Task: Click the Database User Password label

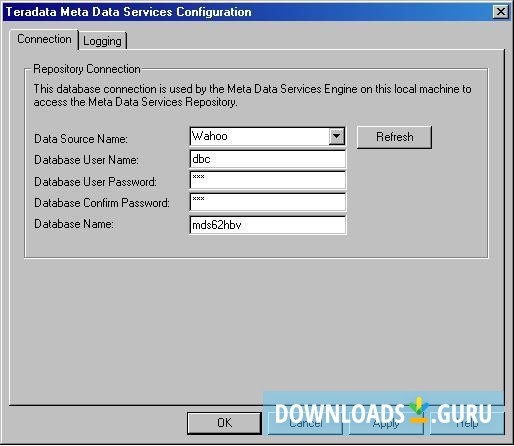Action: [95, 182]
